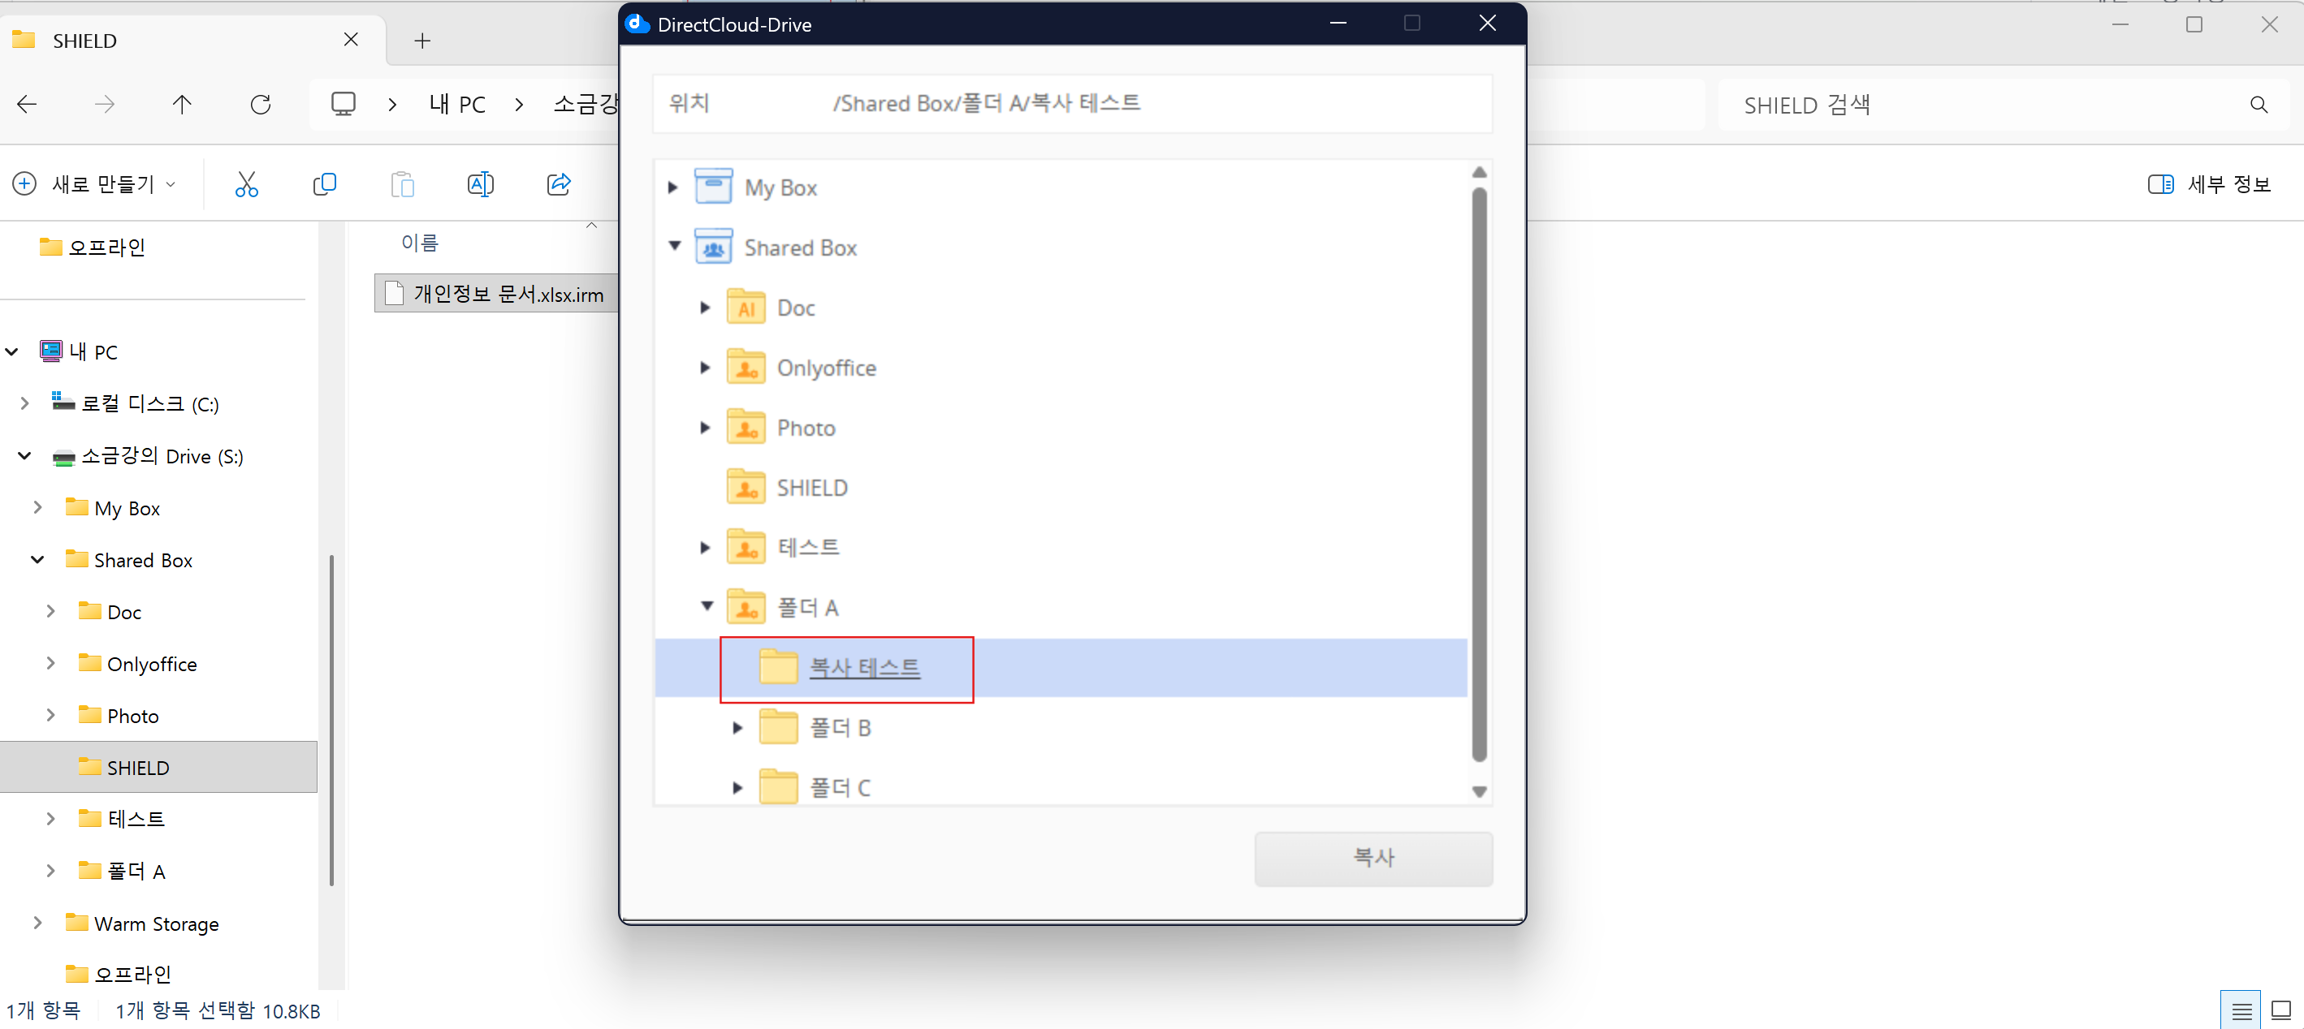Click the Rename icon in toolbar
2304x1029 pixels.
click(480, 184)
